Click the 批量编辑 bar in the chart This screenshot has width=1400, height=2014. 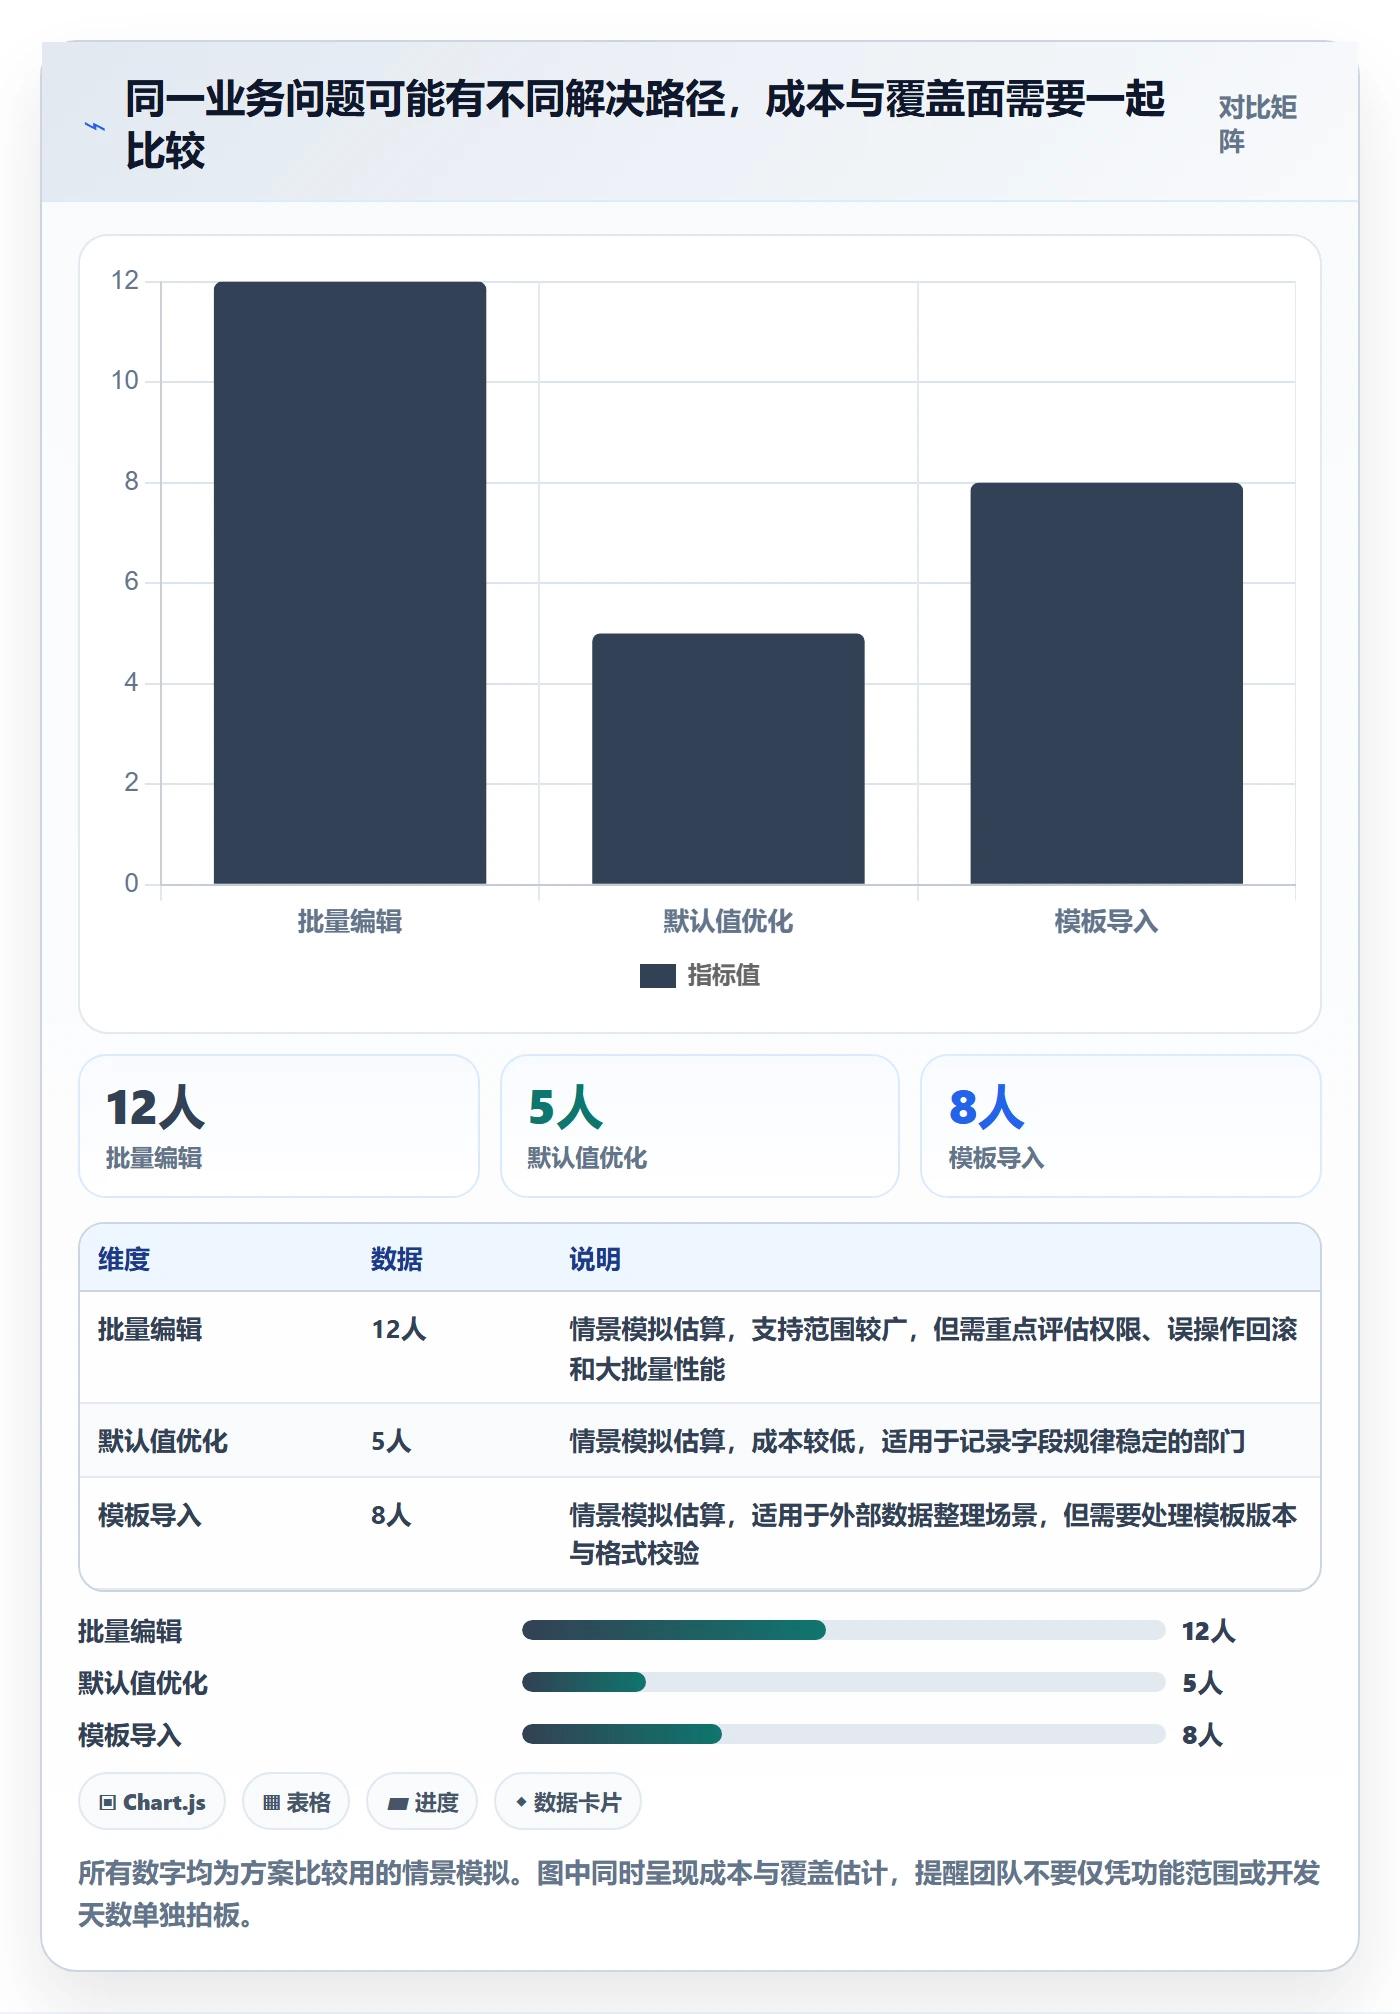(x=350, y=583)
